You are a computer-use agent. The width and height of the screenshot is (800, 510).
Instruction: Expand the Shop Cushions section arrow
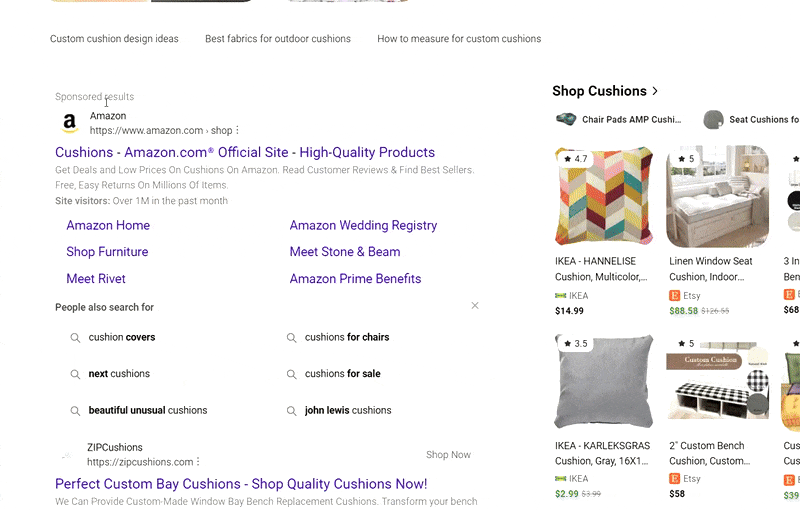[x=655, y=91]
